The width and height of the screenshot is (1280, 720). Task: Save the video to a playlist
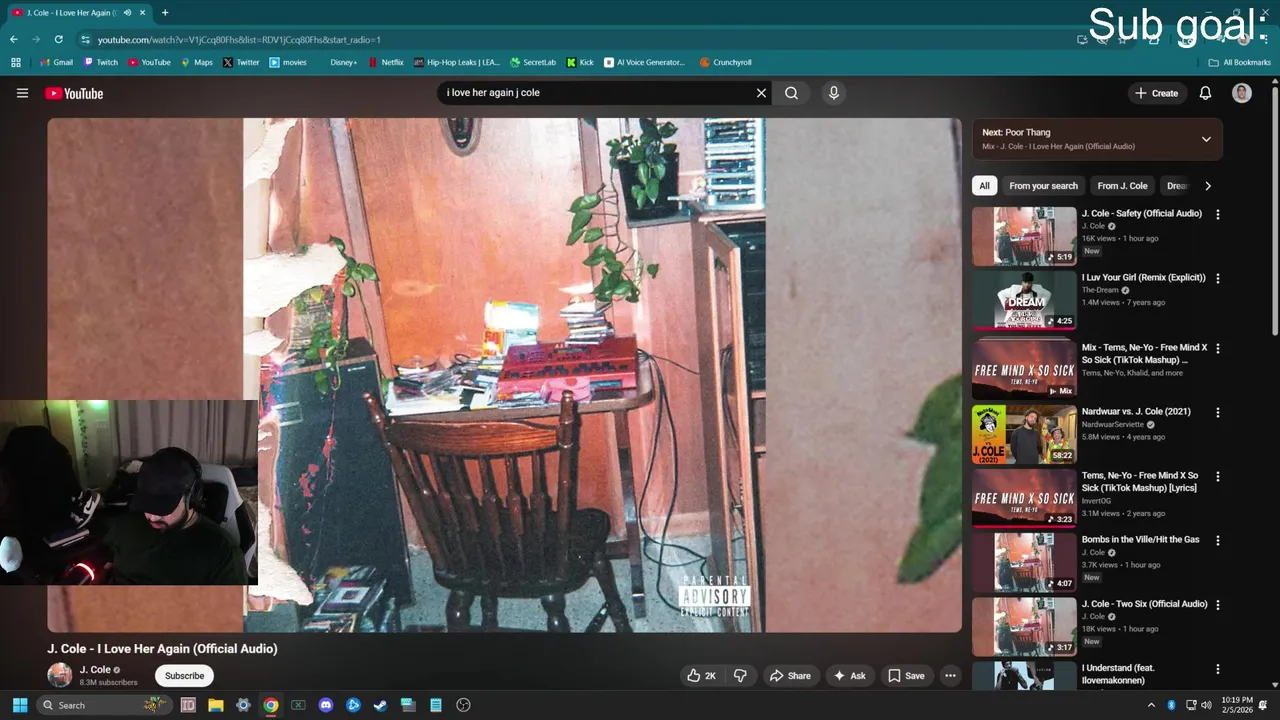pos(906,676)
